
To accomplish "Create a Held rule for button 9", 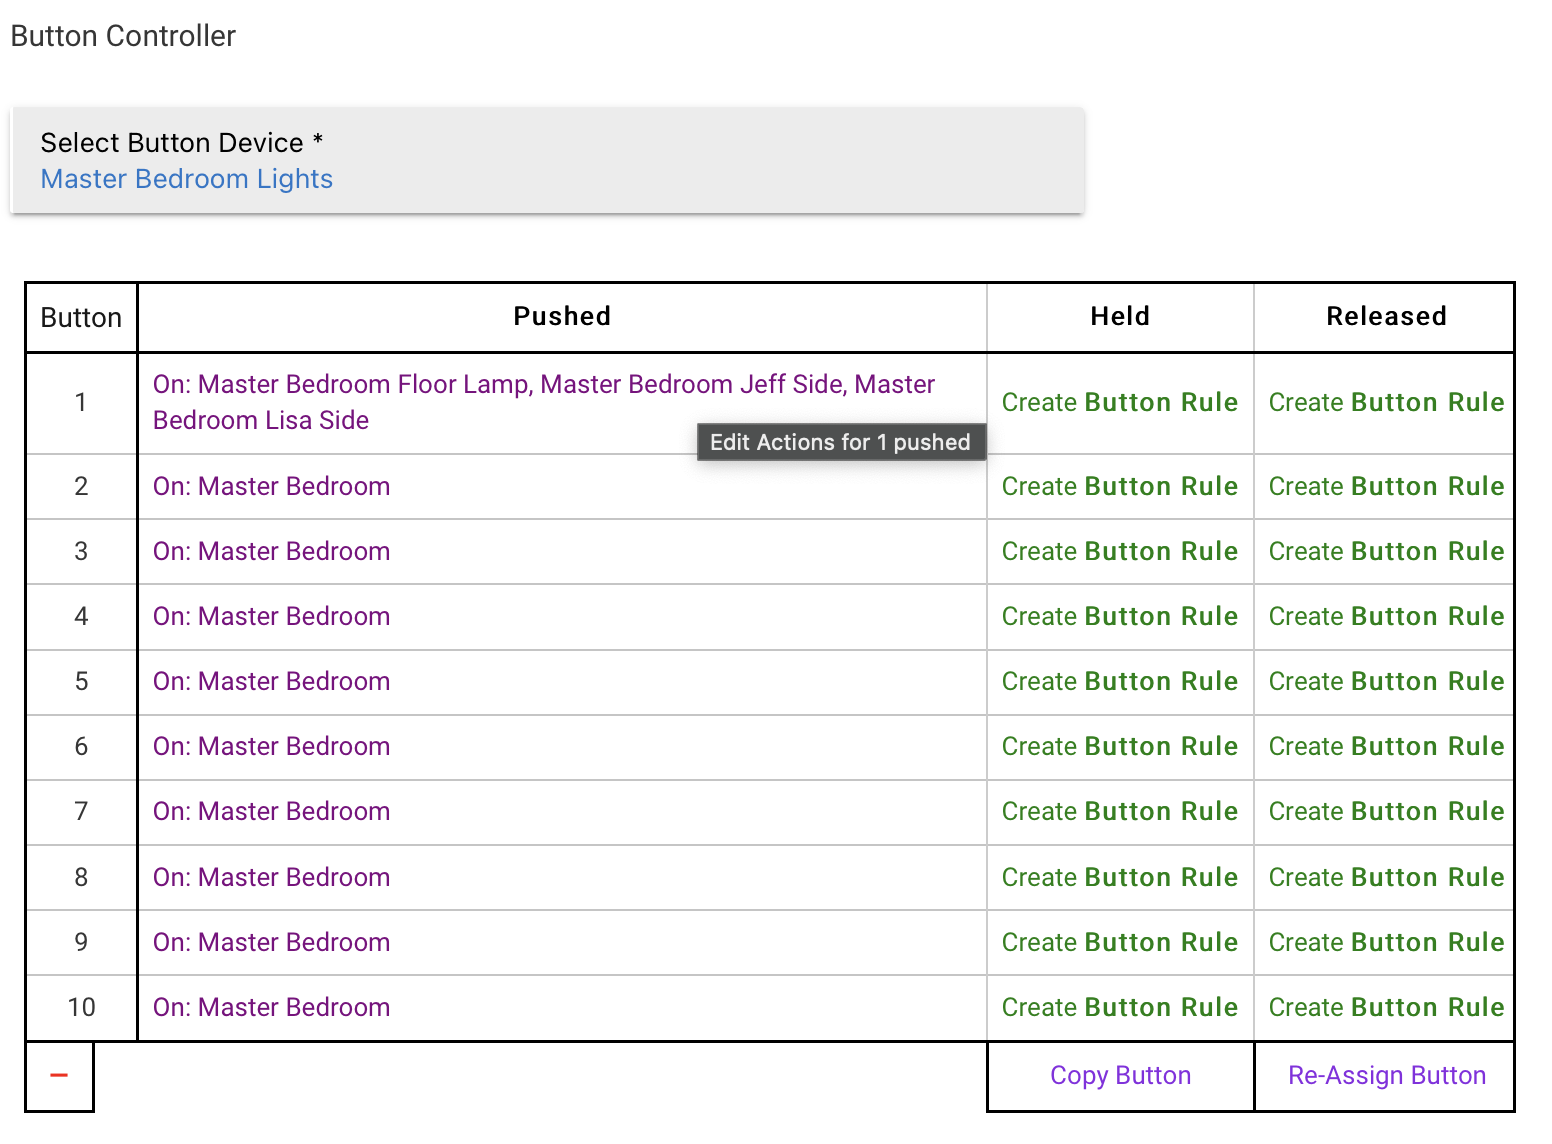I will tap(1119, 943).
